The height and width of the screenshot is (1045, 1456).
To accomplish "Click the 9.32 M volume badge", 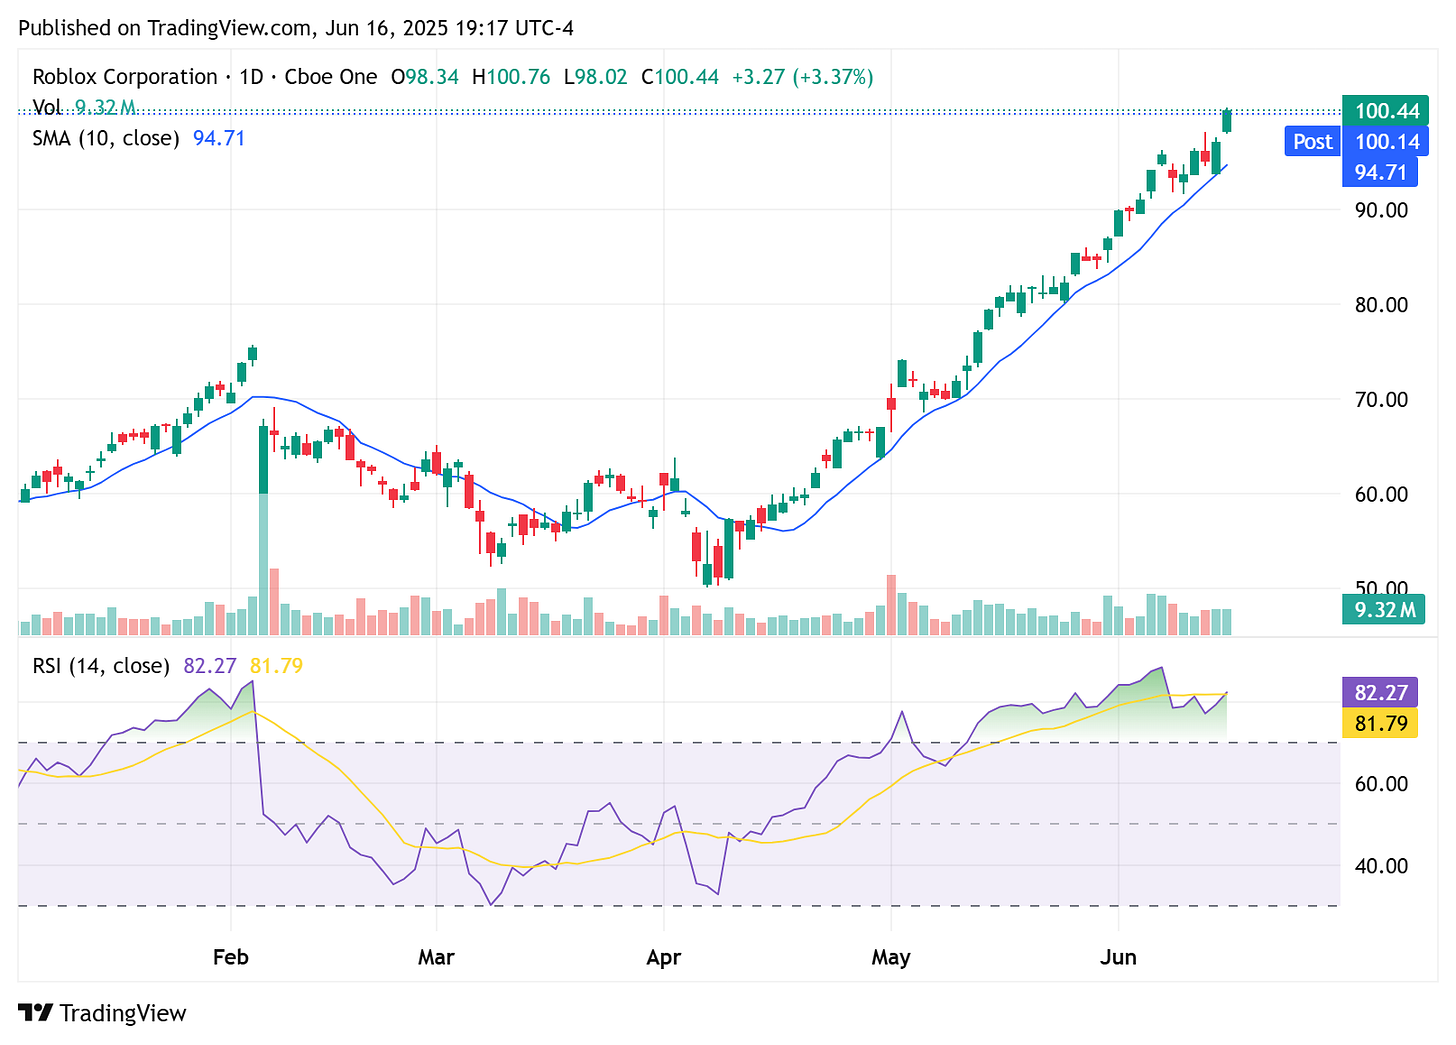I will coord(1383,608).
